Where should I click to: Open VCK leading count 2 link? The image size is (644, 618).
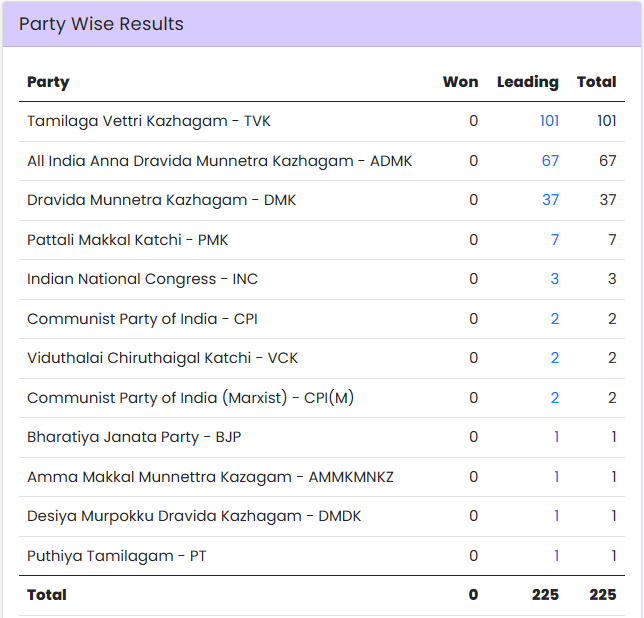point(554,358)
